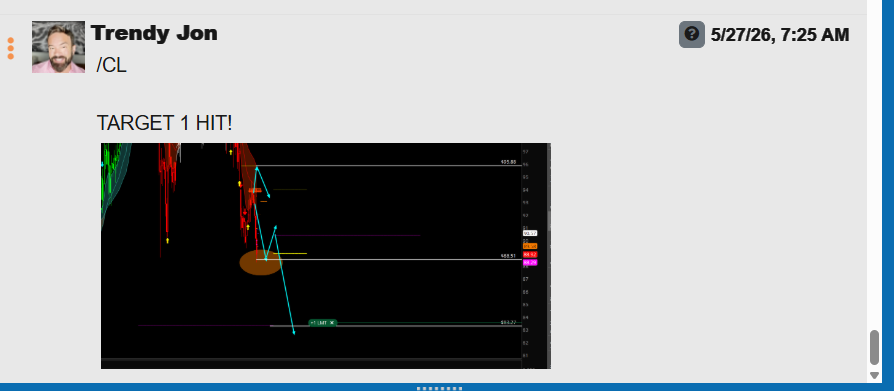Click the dotted resize handle at bottom
The height and width of the screenshot is (391, 894).
tap(439, 388)
